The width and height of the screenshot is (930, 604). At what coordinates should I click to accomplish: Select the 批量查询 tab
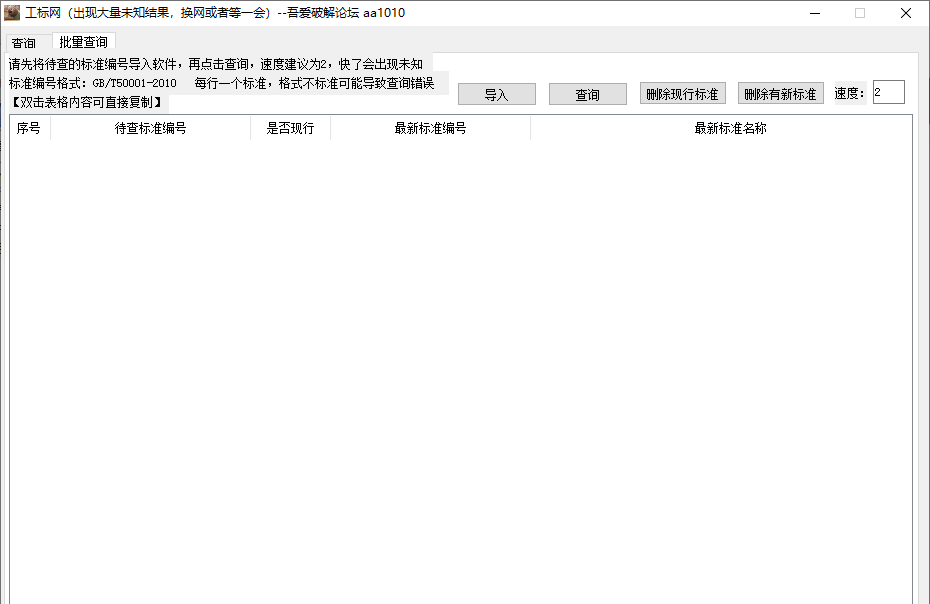[x=84, y=42]
